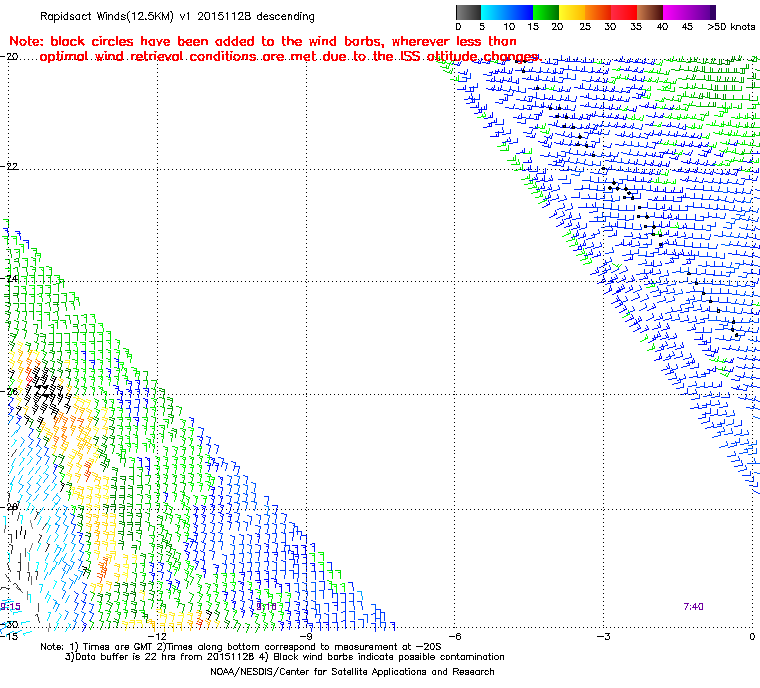Click the purple '9:18' swath time label
The image size is (760, 688).
pos(266,607)
